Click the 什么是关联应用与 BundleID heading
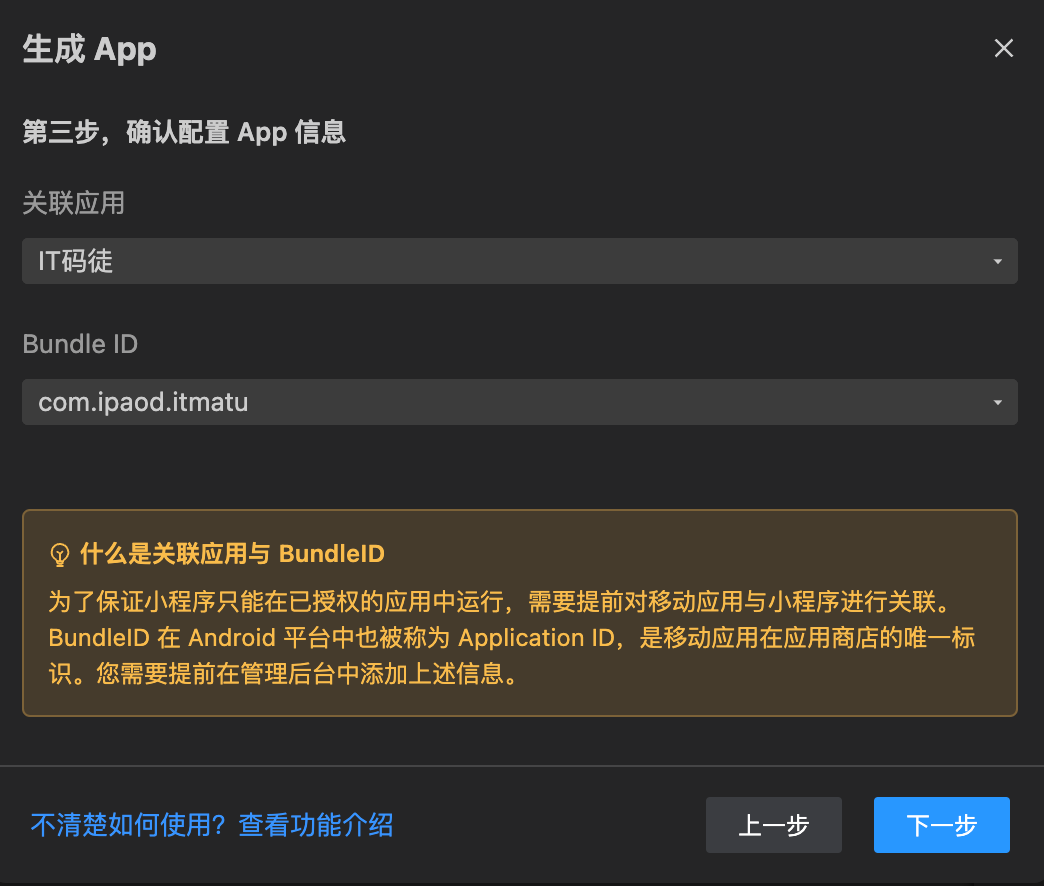The height and width of the screenshot is (886, 1044). pyautogui.click(x=232, y=554)
